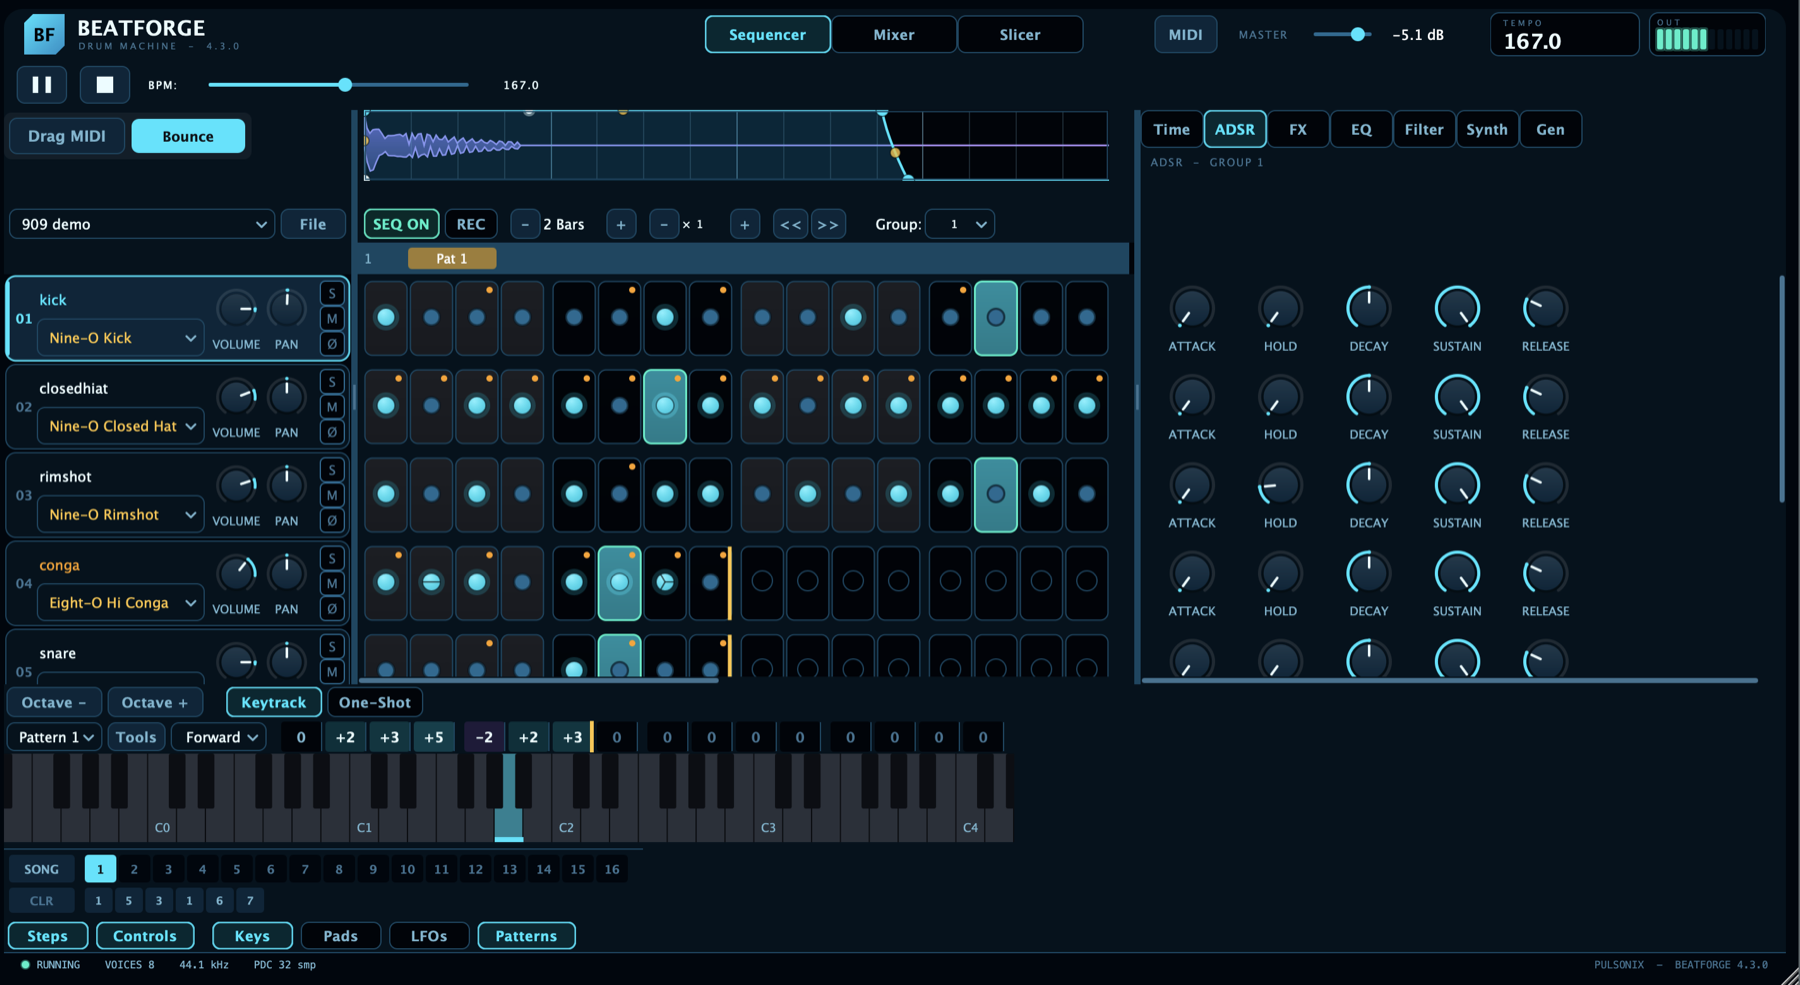Screen dimensions: 1800x985
Task: Stop playback with the stop button
Action: coord(104,85)
